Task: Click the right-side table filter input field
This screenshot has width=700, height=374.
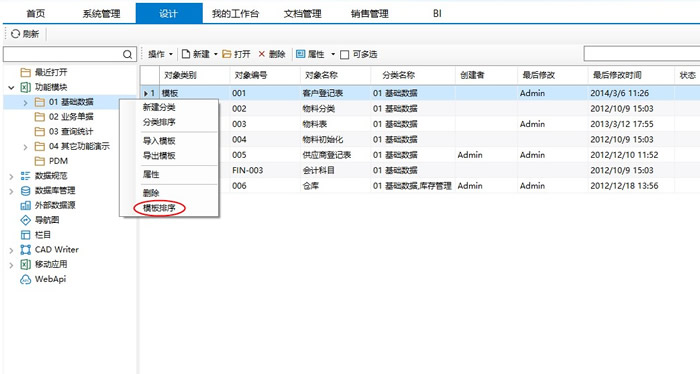Action: point(642,54)
